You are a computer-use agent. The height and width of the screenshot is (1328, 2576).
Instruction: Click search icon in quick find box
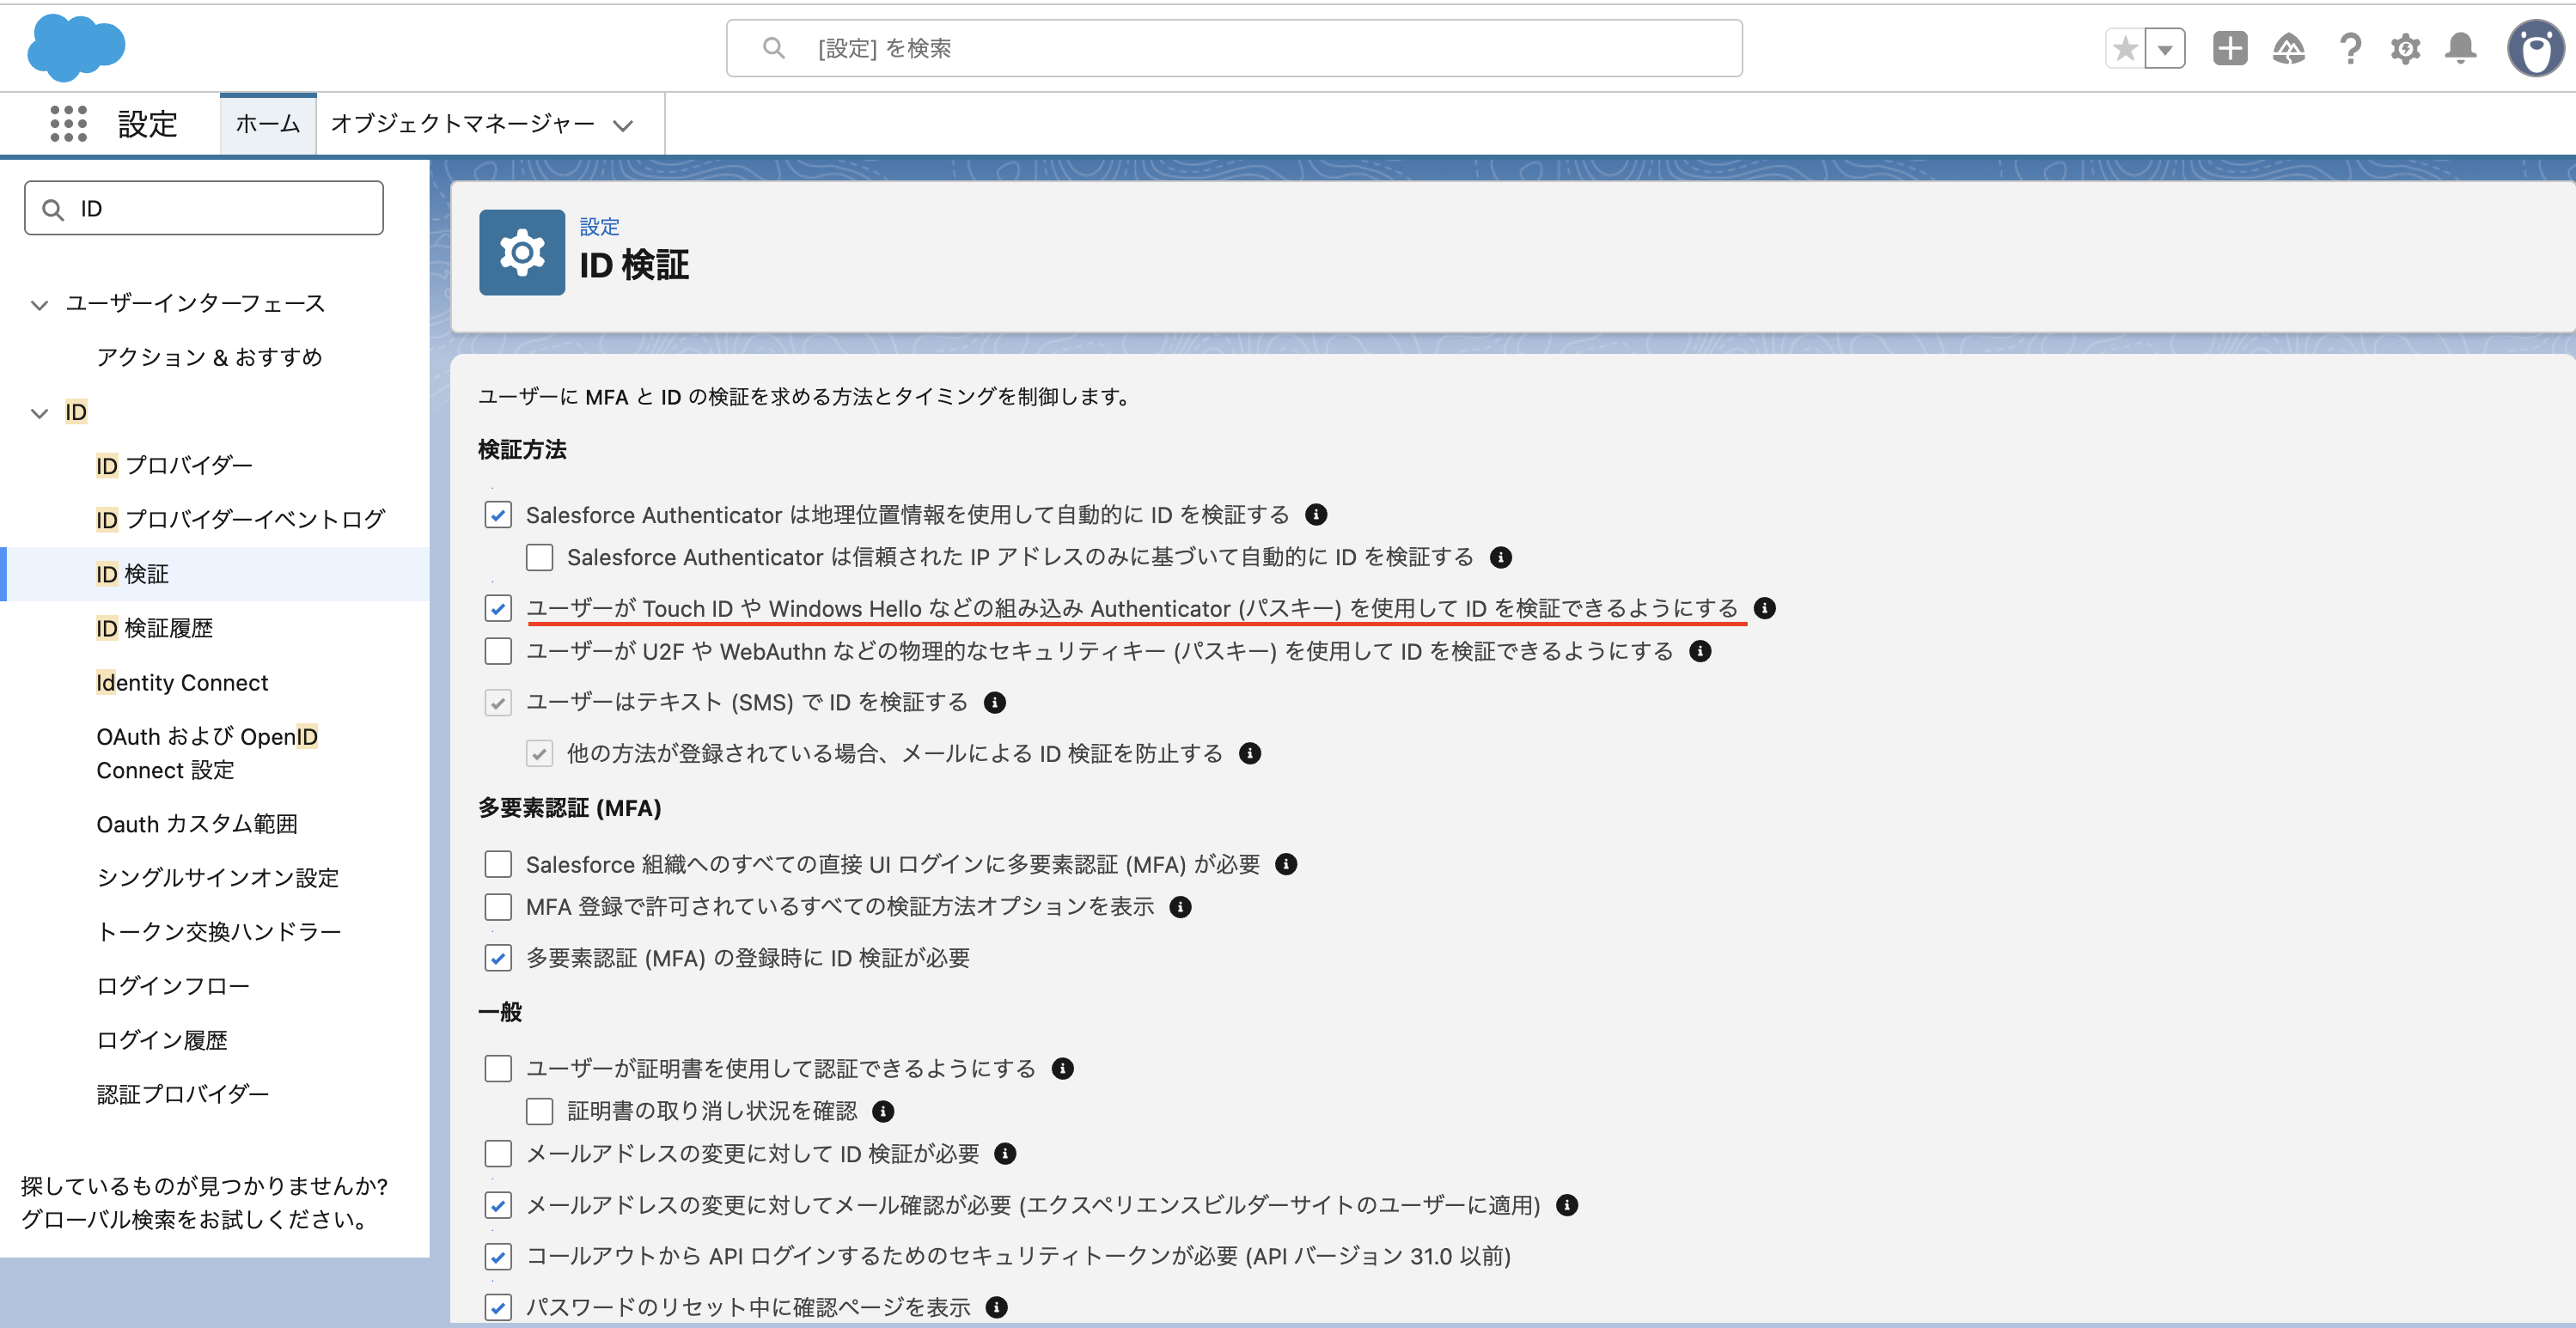tap(53, 209)
